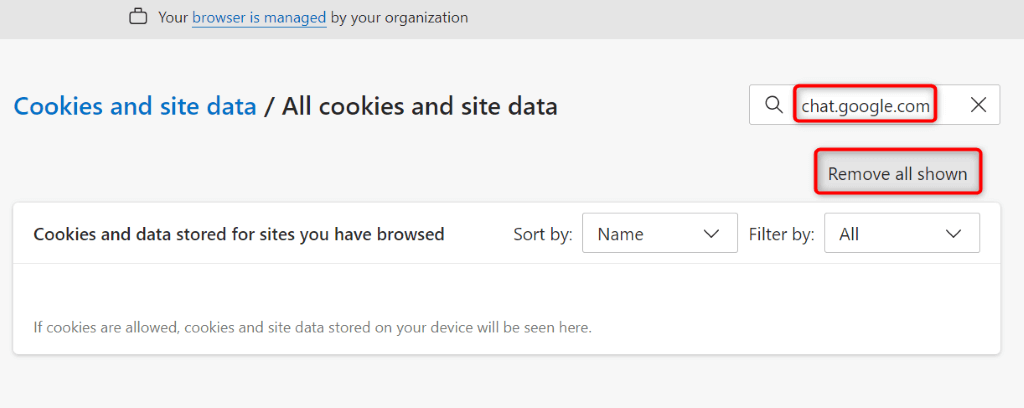Expand the Filter by All dropdown
This screenshot has height=408, width=1024.
pyautogui.click(x=901, y=234)
